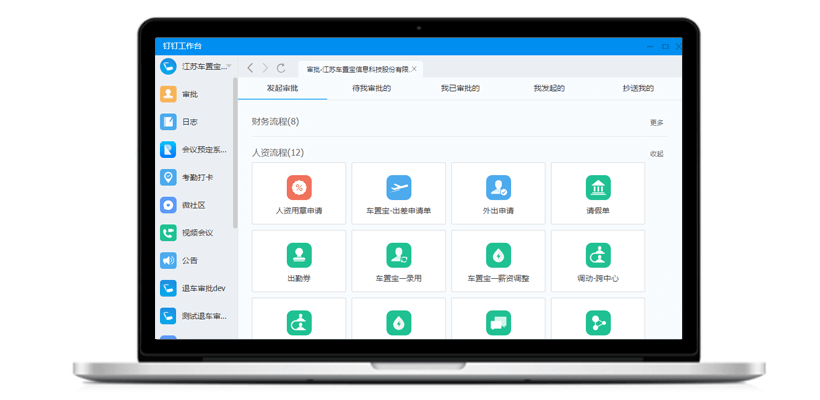820x400 pixels.
Task: Open the 外出申请 form
Action: pos(498,193)
